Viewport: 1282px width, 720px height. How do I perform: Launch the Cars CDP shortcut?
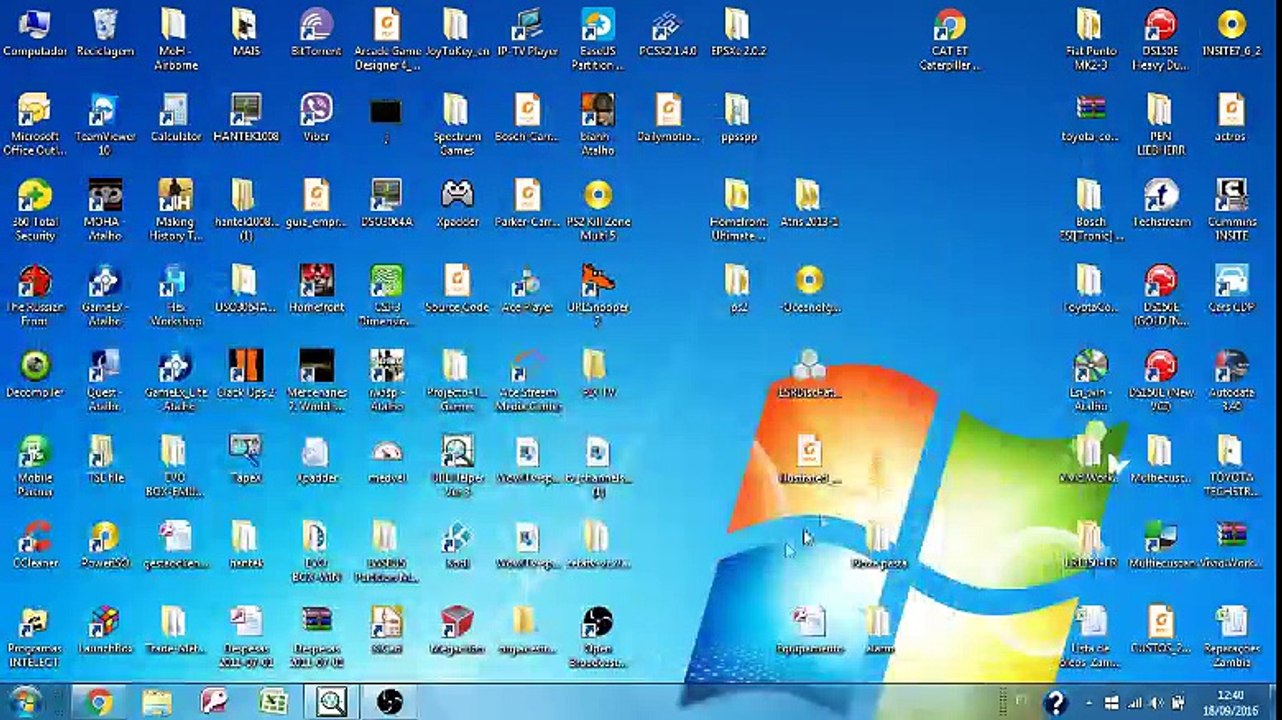[x=1231, y=289]
